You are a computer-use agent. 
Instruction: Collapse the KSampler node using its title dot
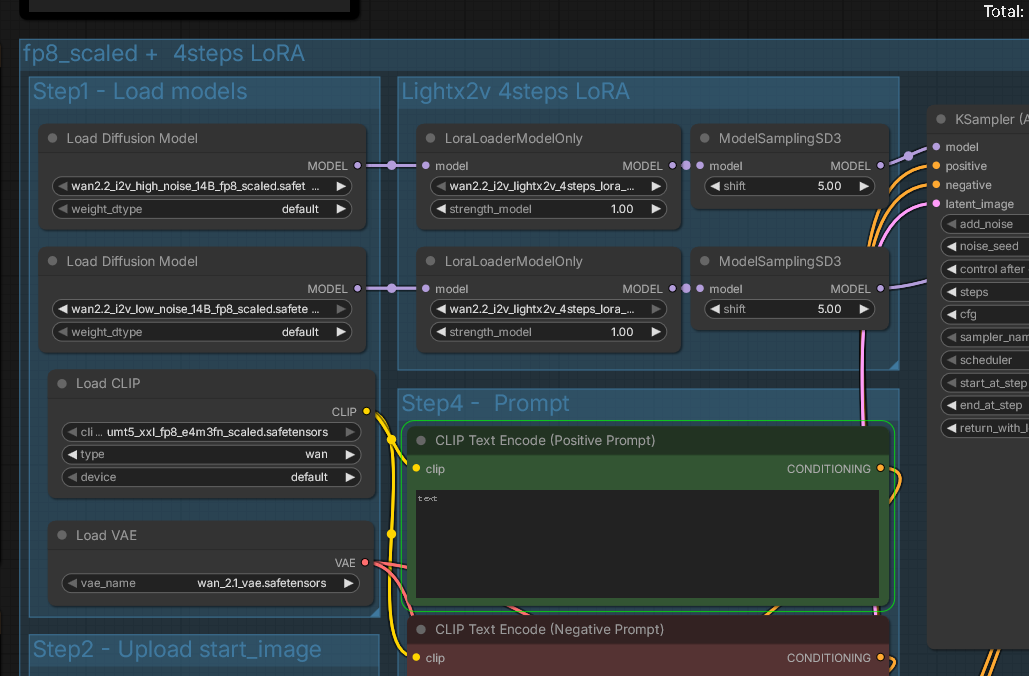point(941,119)
